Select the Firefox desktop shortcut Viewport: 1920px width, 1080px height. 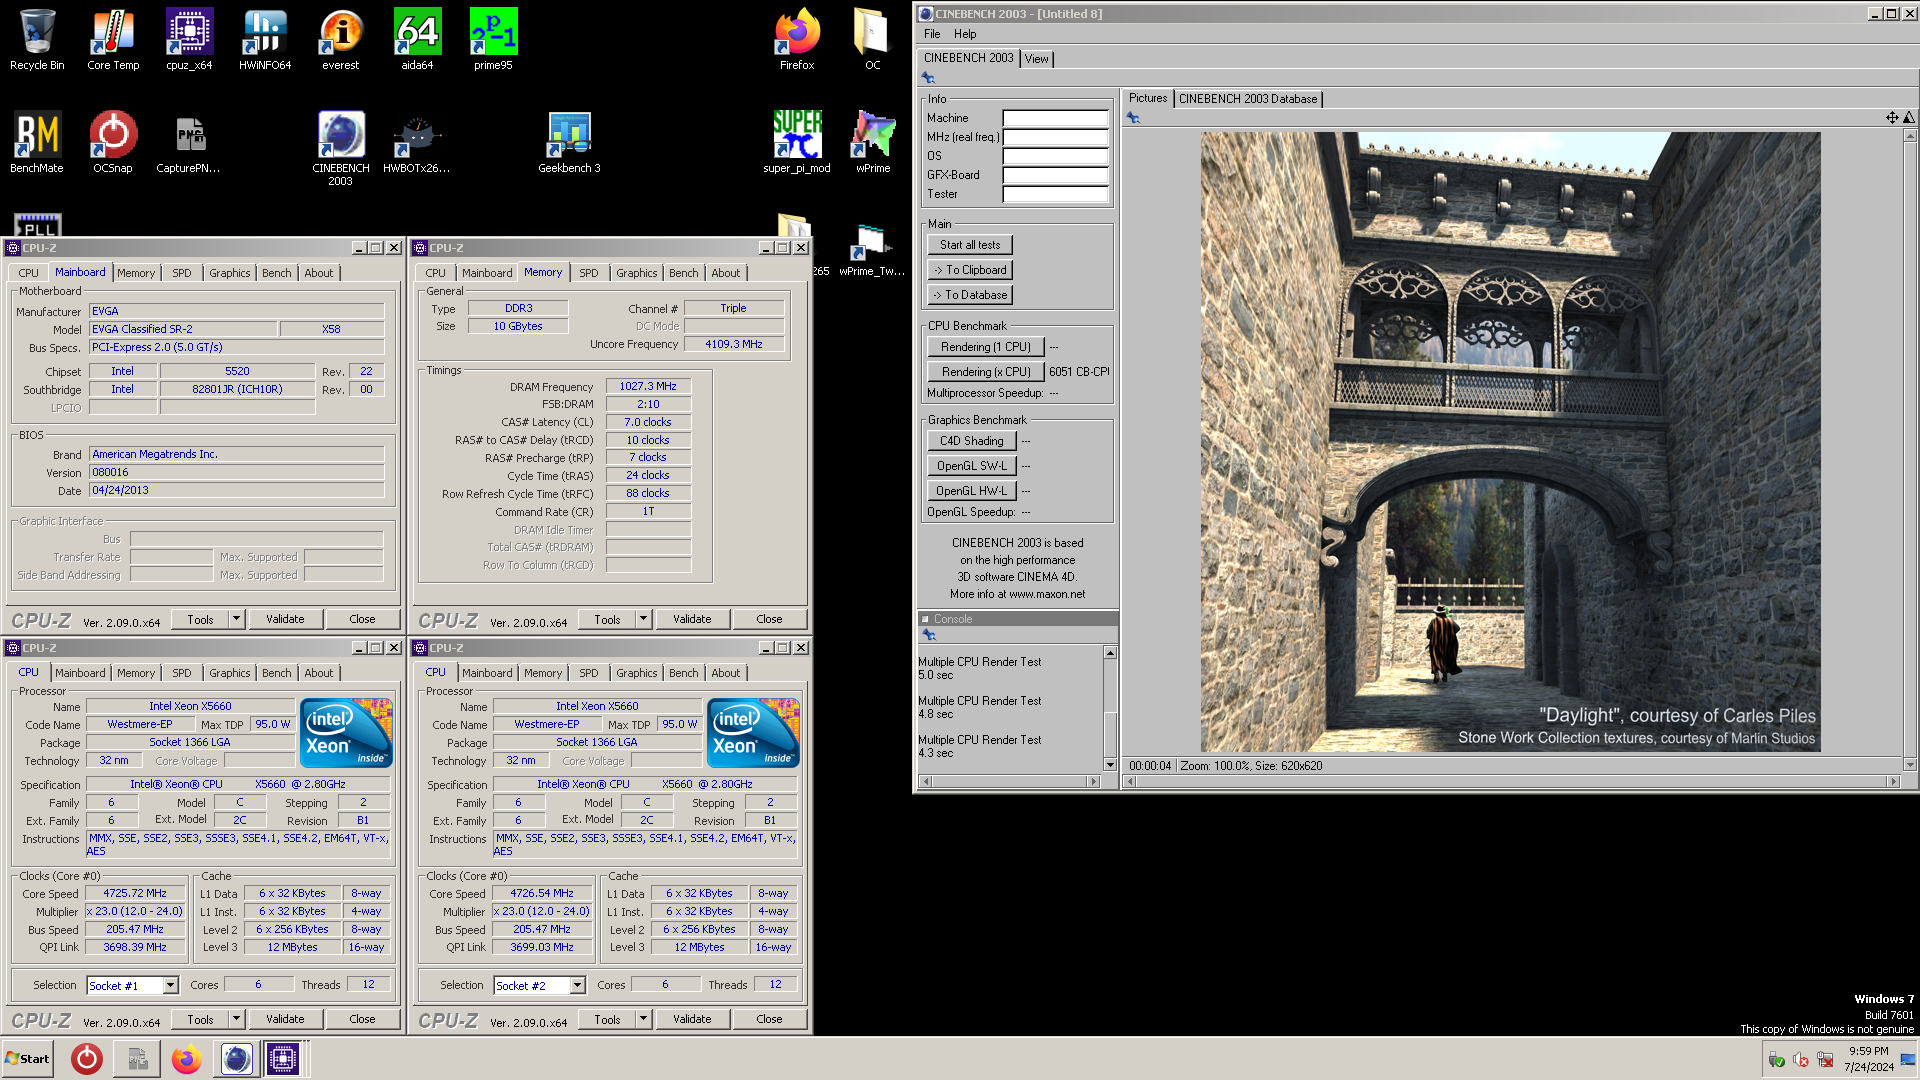click(x=797, y=40)
